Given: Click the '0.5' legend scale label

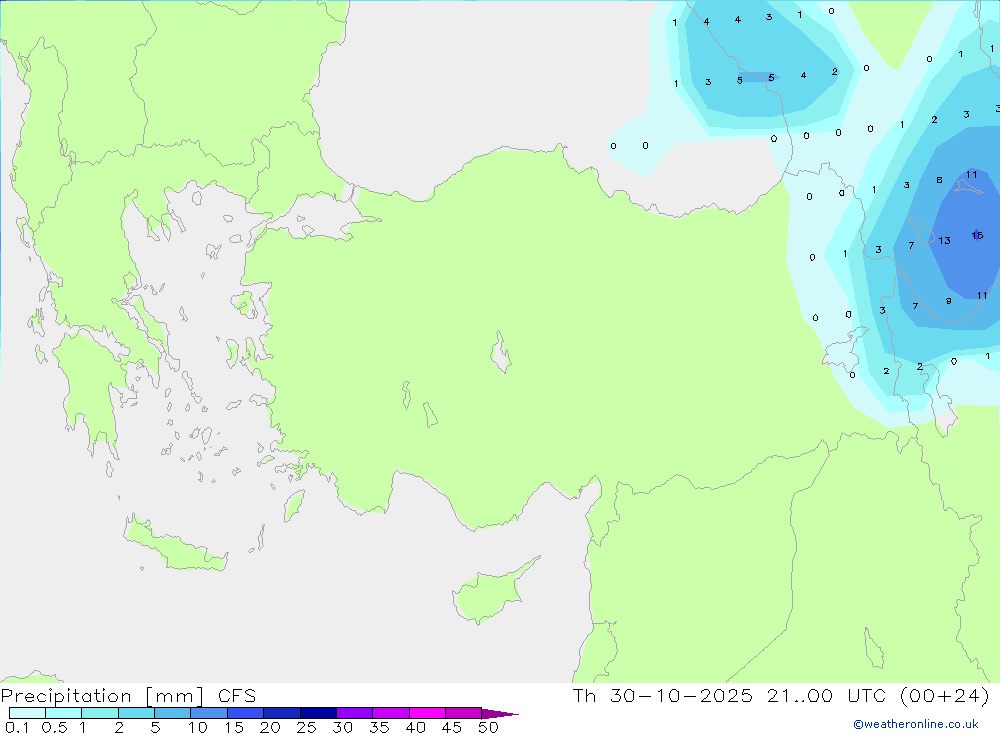Looking at the screenshot, I should tap(54, 727).
